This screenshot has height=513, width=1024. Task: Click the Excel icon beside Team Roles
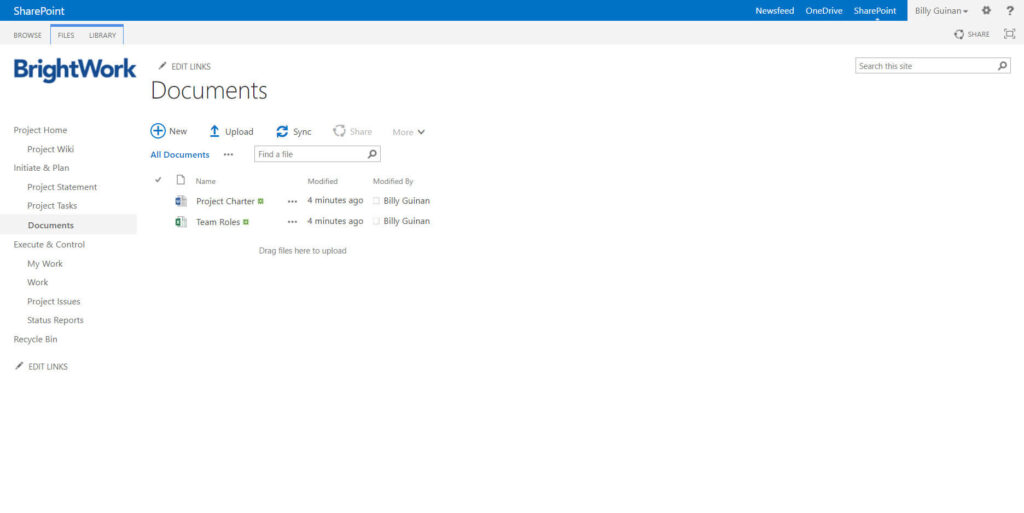click(181, 222)
